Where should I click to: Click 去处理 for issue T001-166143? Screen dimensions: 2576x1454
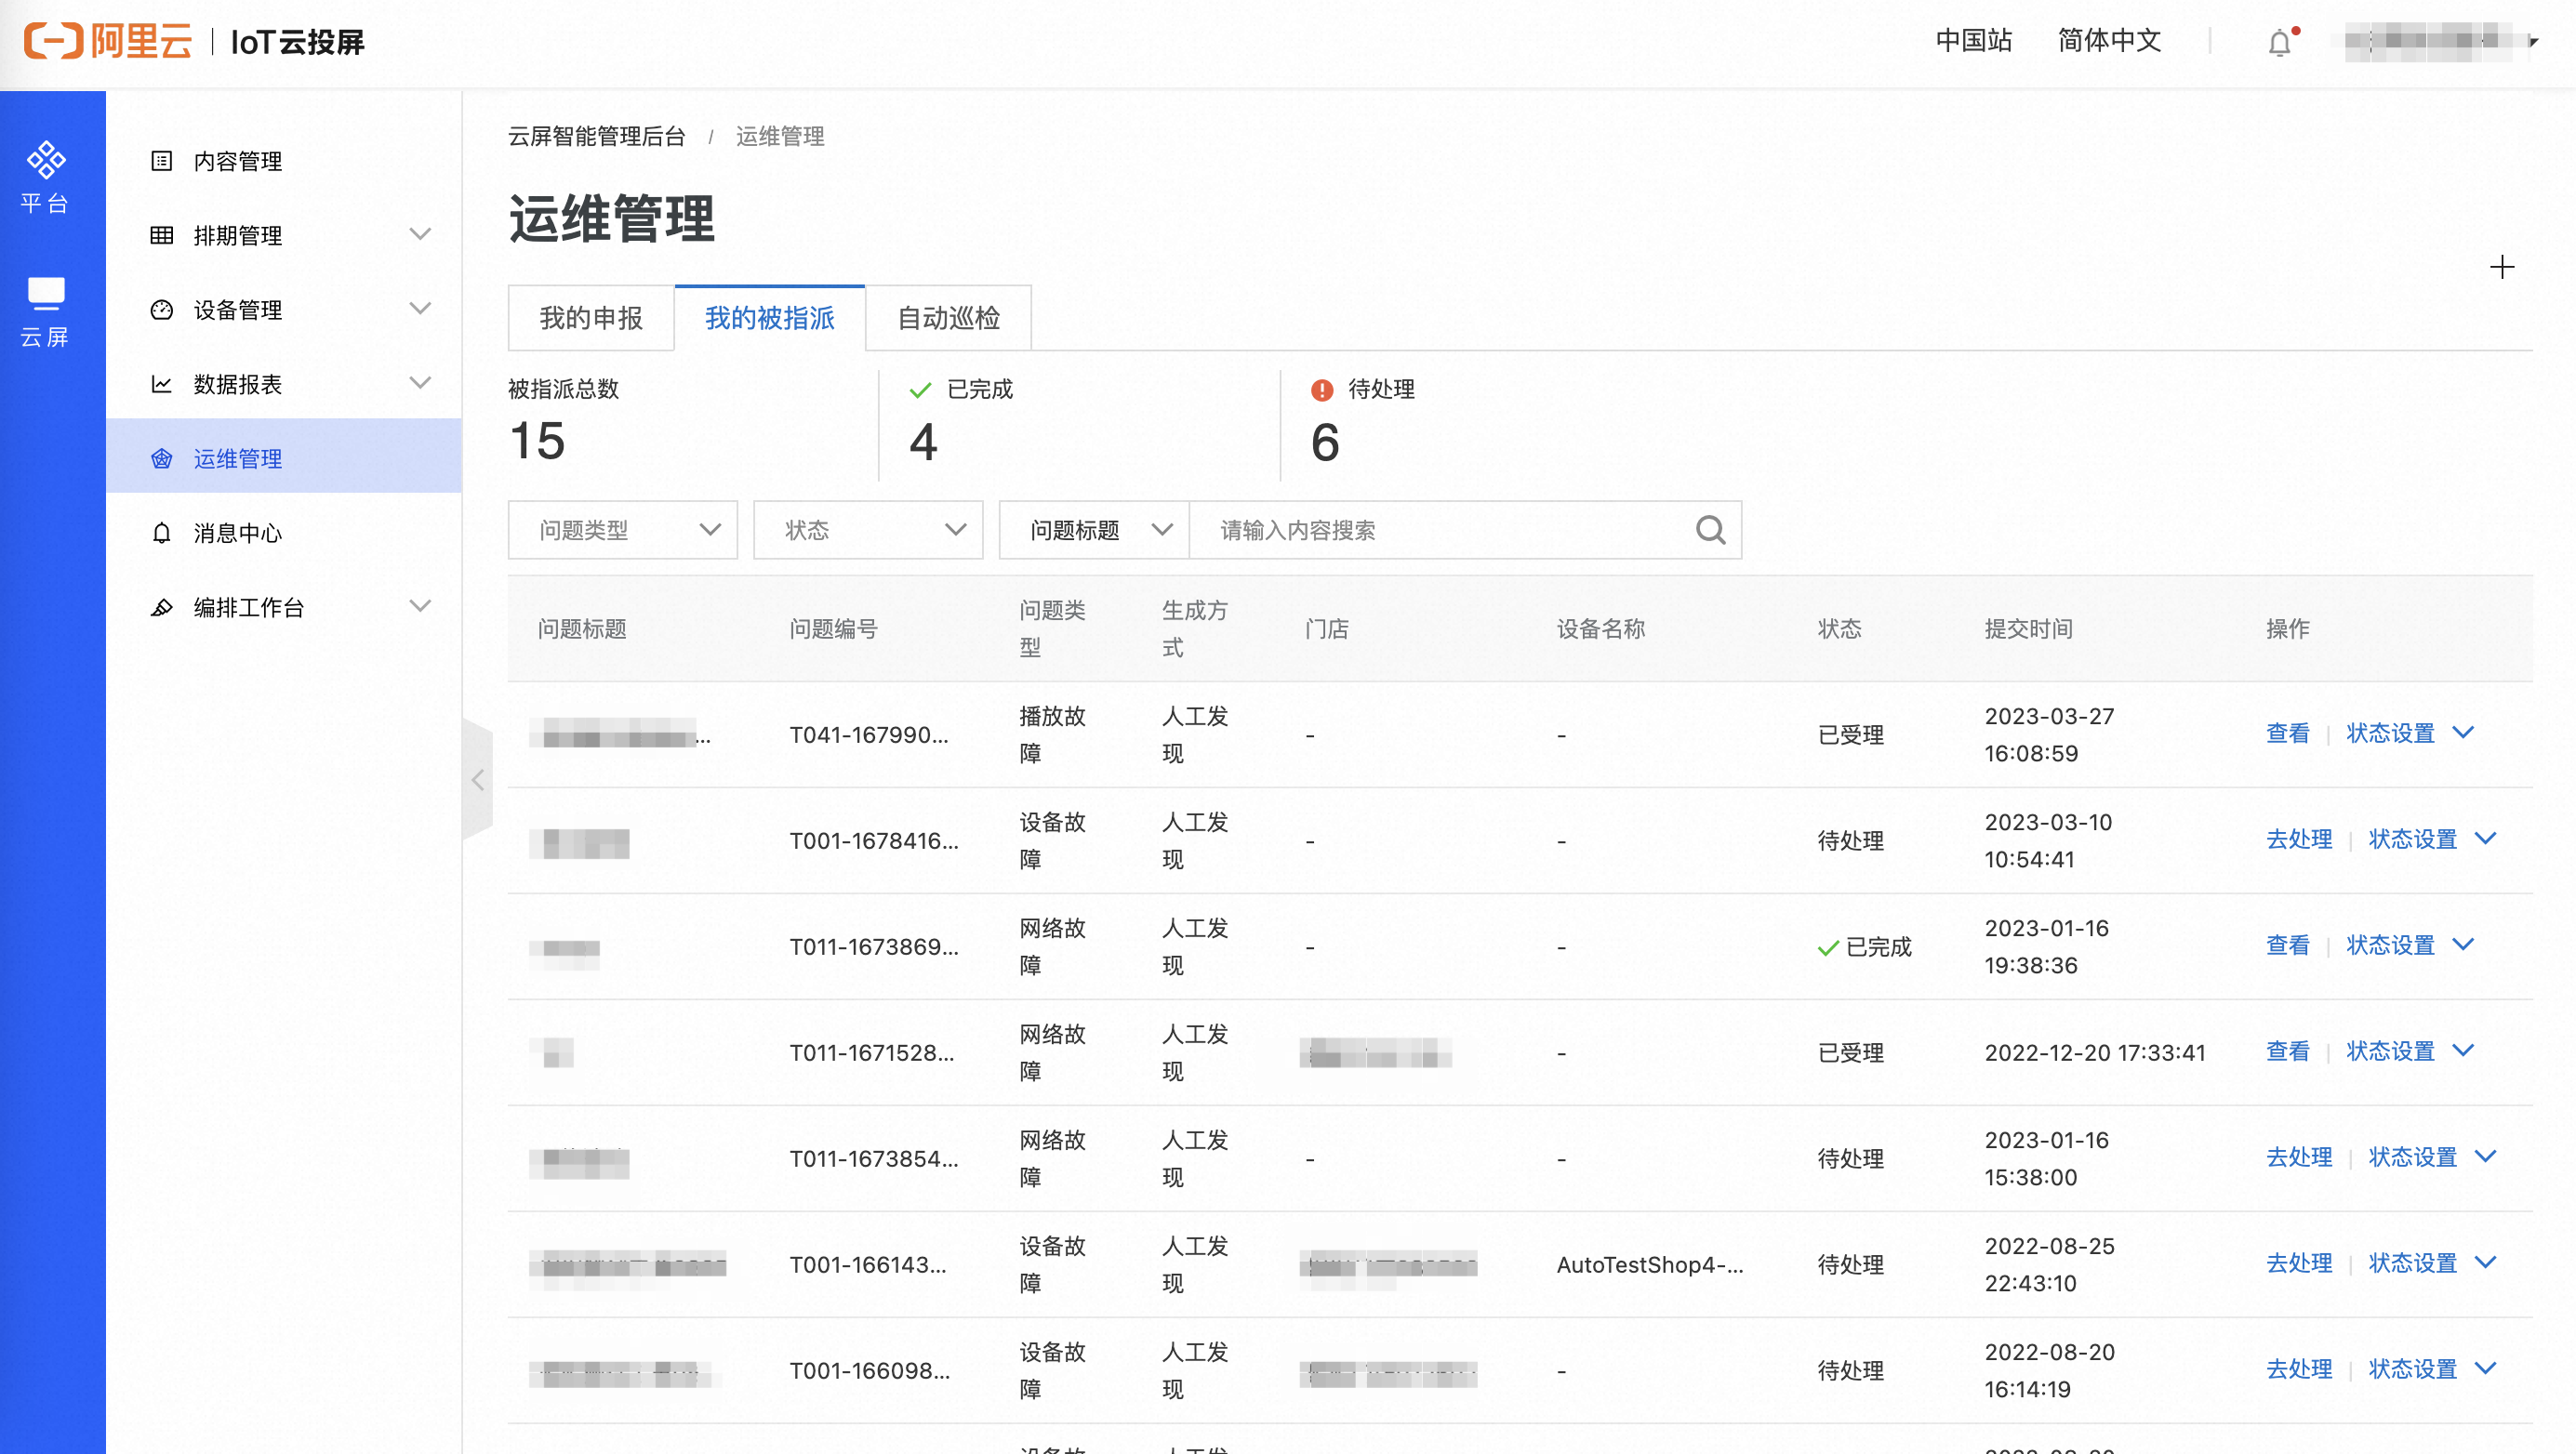point(2299,1263)
